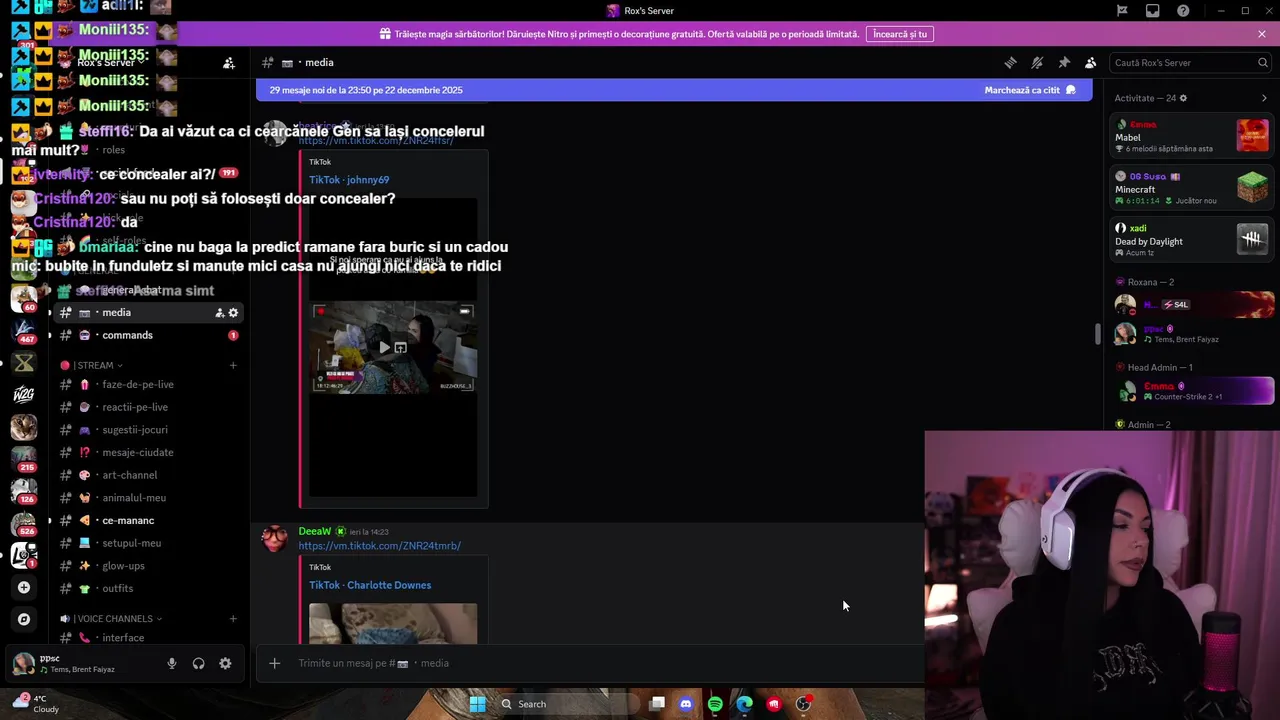
Task: Open Discover servers compass icon
Action: coord(24,619)
